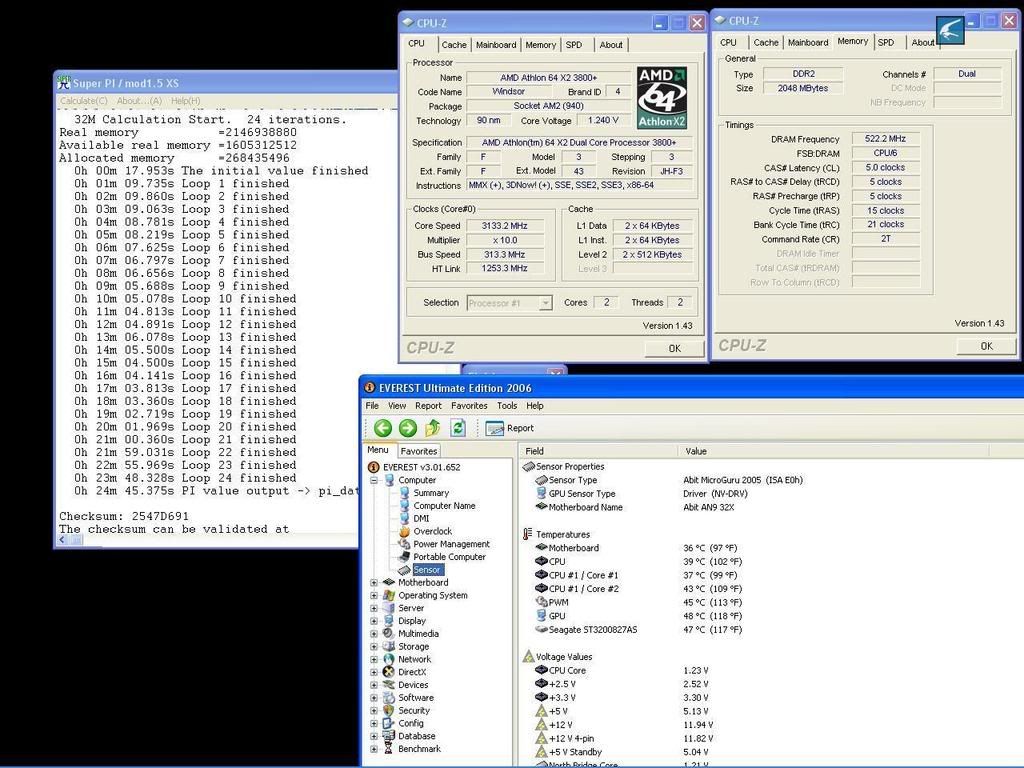
Task: Select the Security category in EVEREST
Action: click(414, 710)
